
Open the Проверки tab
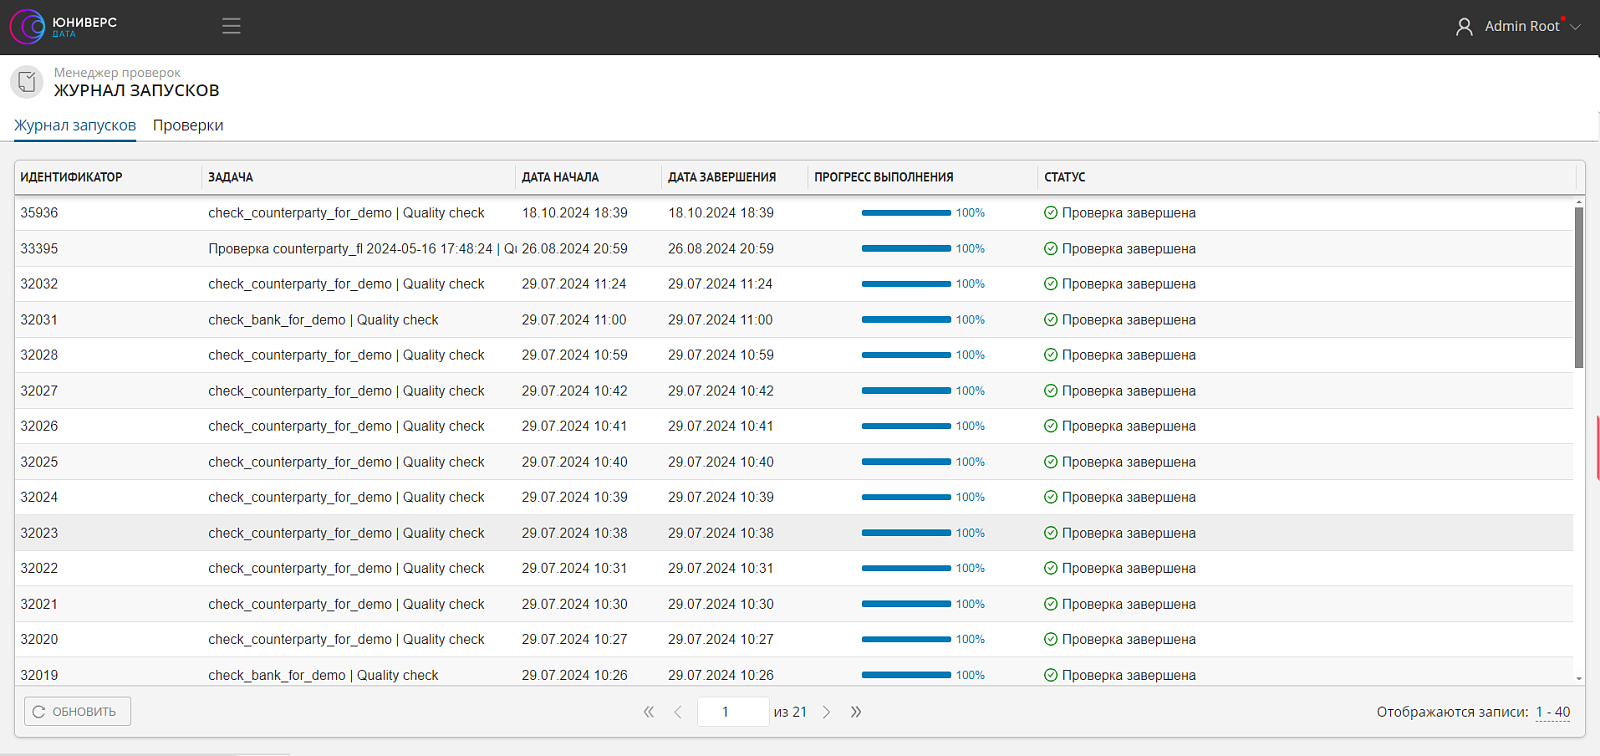click(188, 125)
